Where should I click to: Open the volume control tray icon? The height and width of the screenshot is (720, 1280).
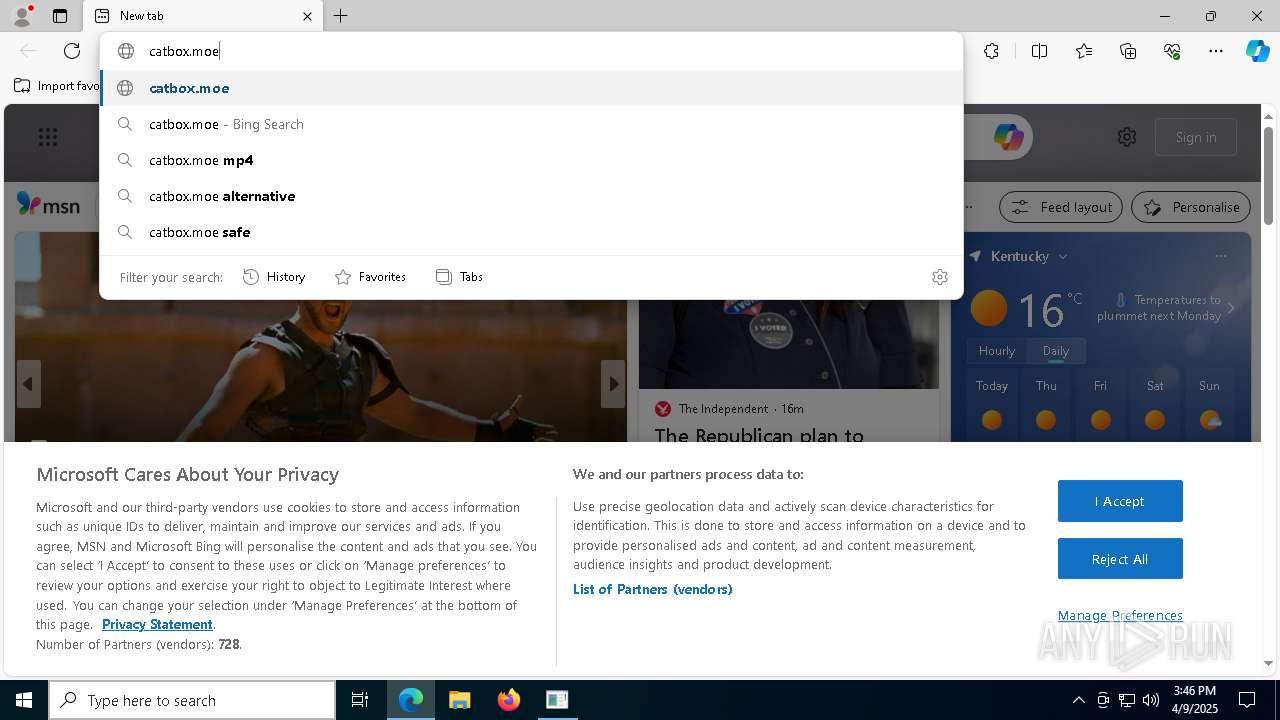pos(1151,700)
